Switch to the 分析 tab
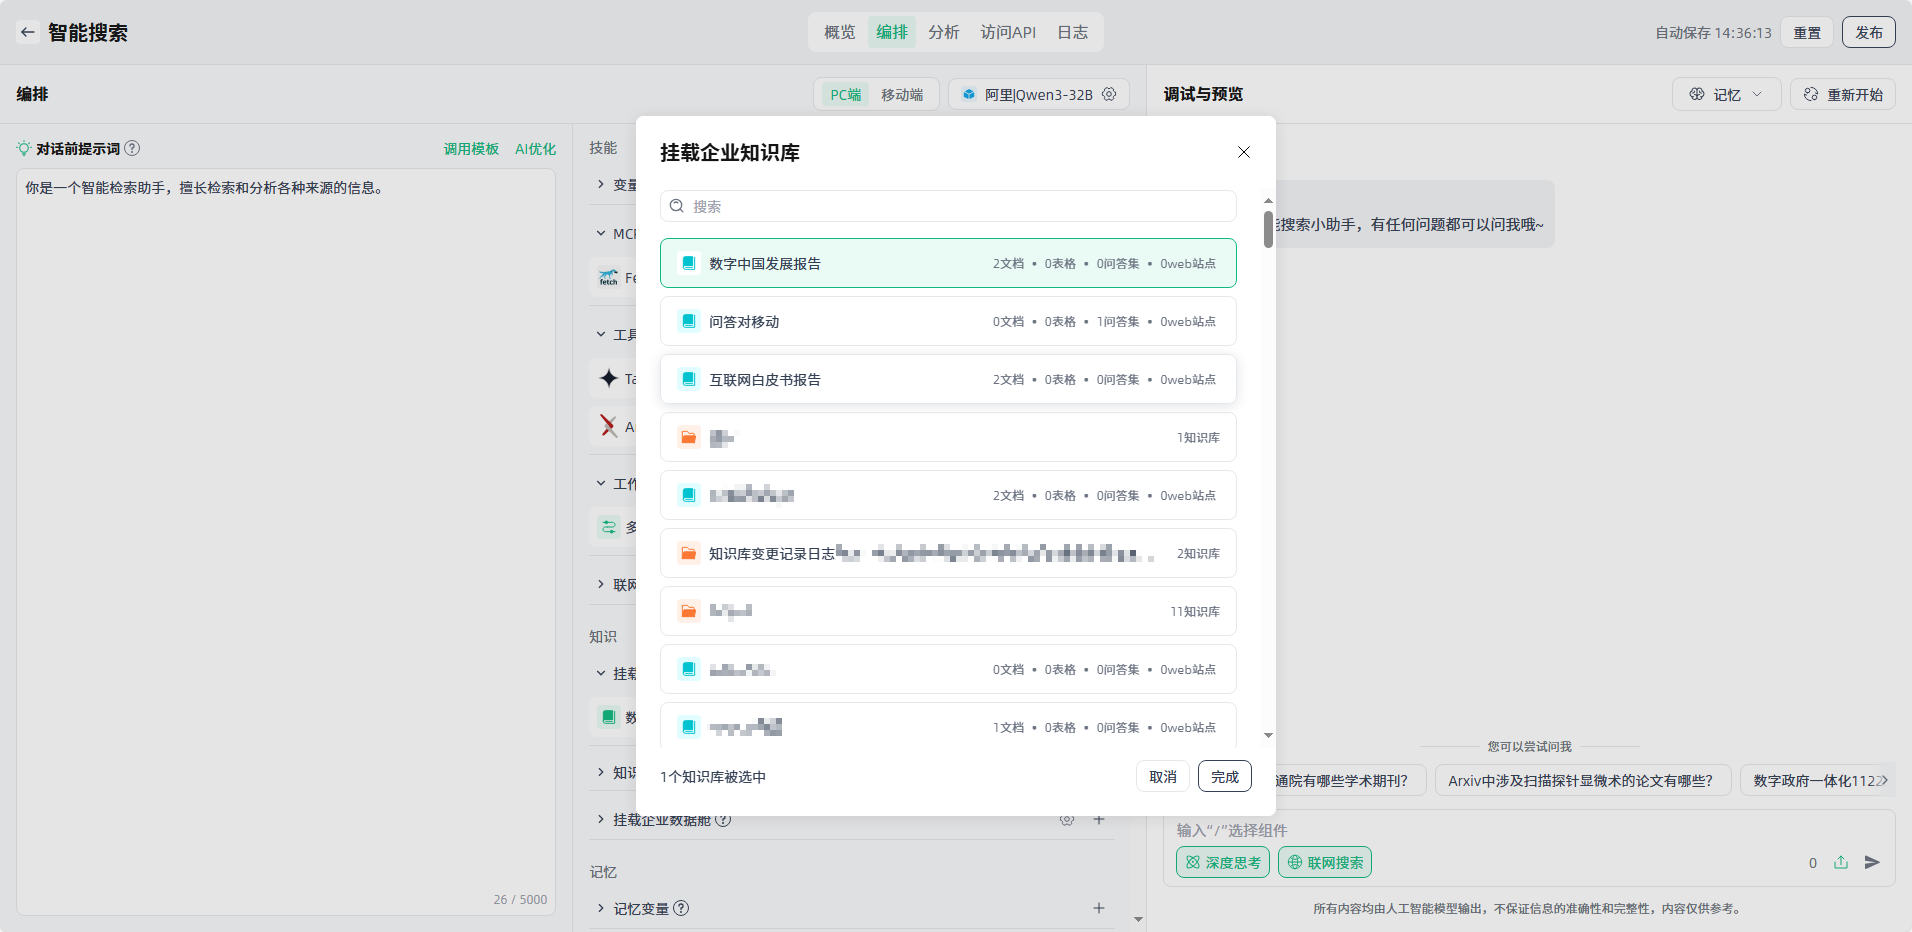1912x932 pixels. 943,32
